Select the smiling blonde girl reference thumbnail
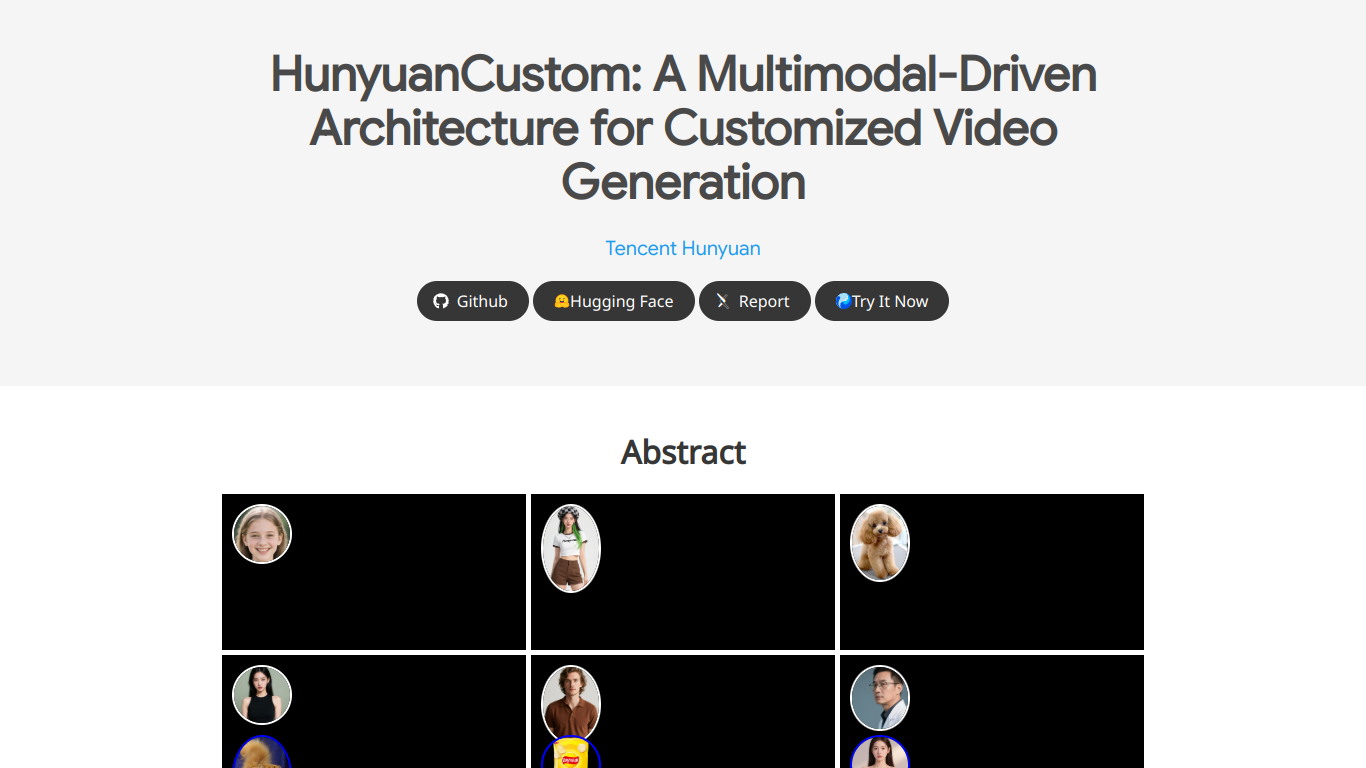 [x=262, y=534]
